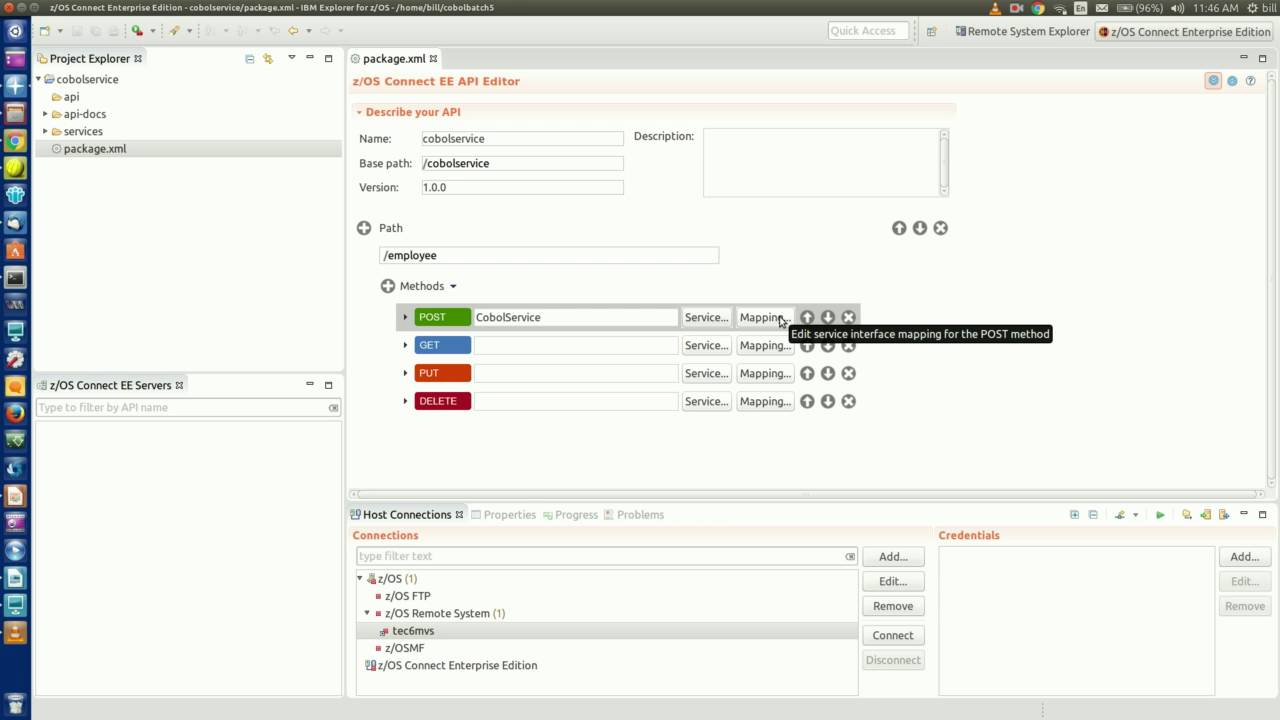Viewport: 1280px width, 720px height.
Task: Open Service for the POST method
Action: click(706, 317)
